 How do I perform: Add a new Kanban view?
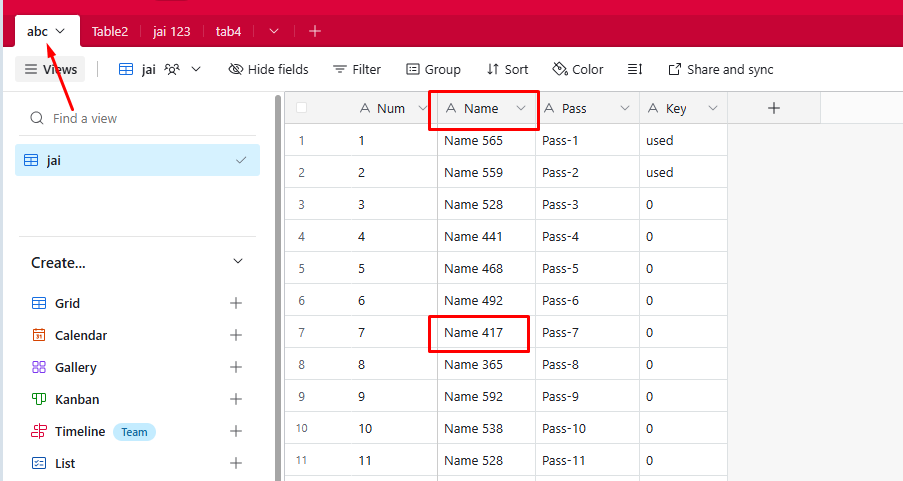tap(236, 400)
